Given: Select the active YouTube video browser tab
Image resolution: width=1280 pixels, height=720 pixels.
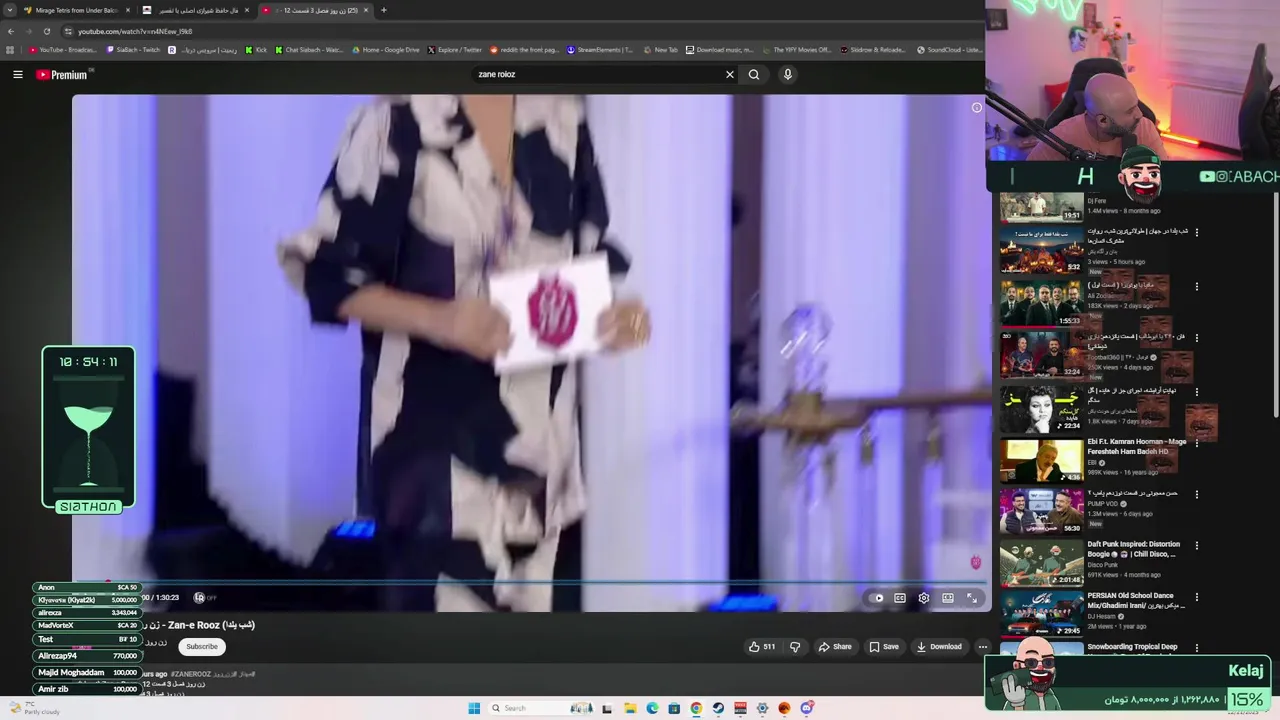Looking at the screenshot, I should click(x=315, y=10).
